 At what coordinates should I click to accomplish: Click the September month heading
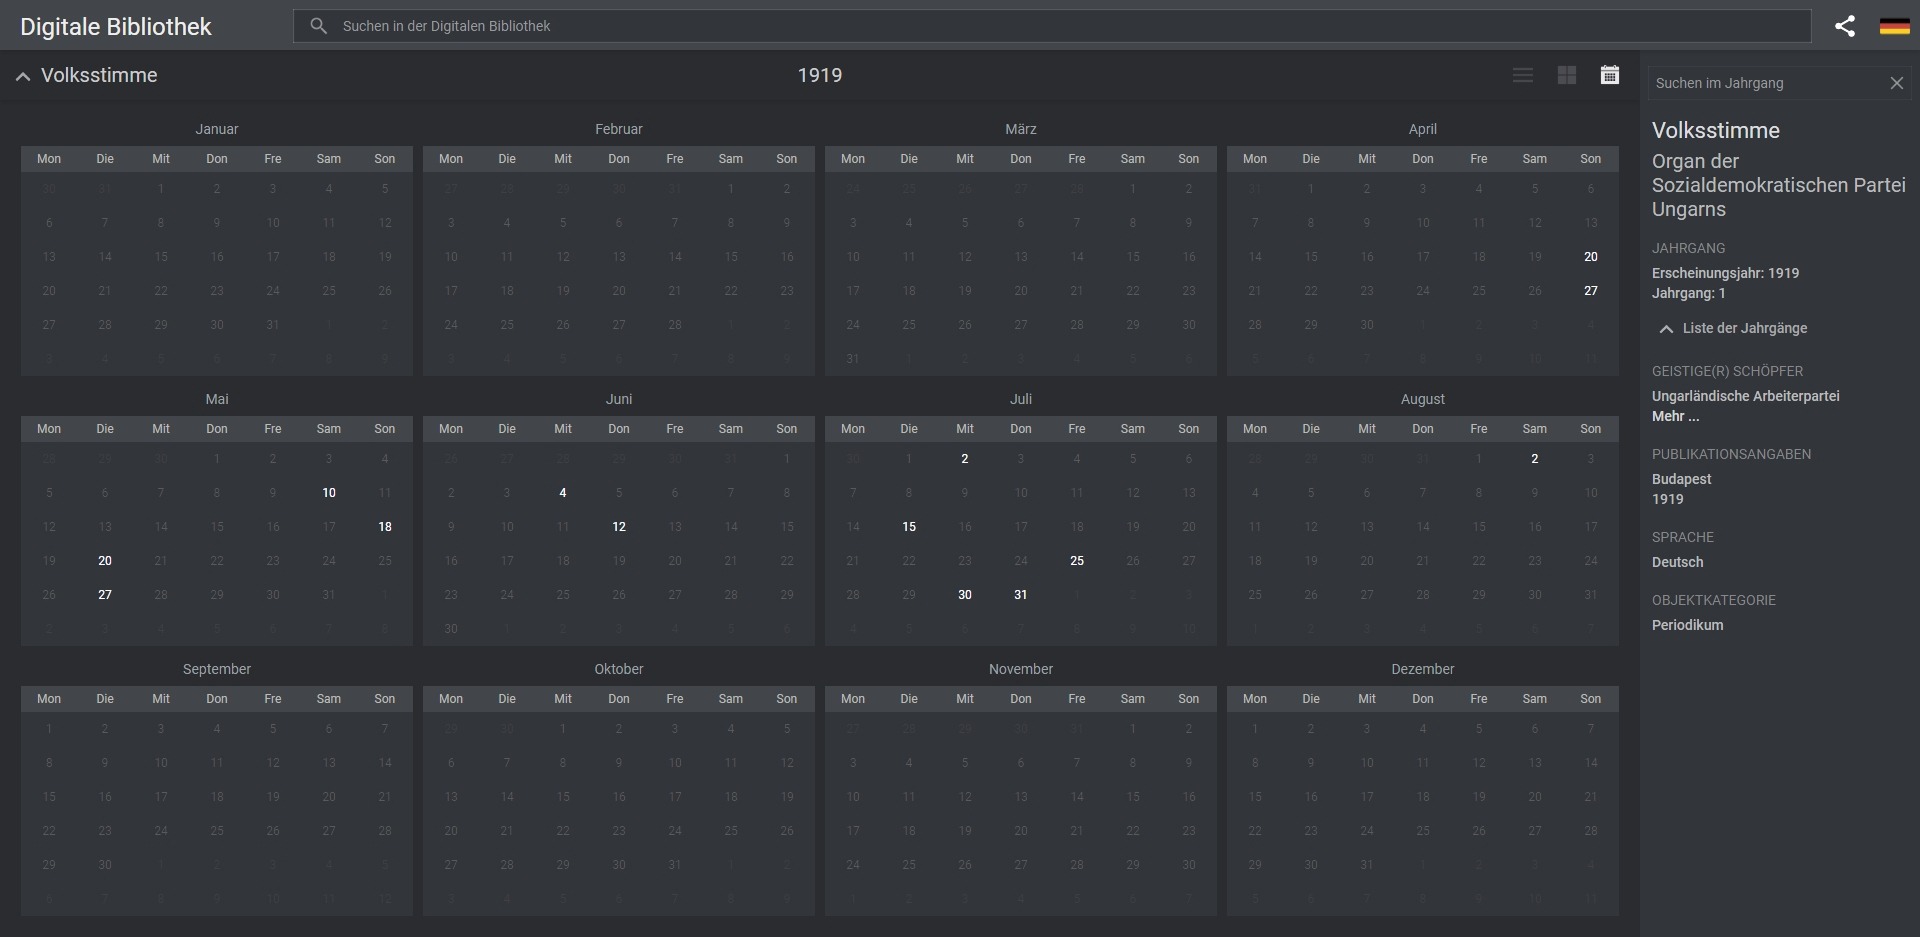tap(217, 669)
